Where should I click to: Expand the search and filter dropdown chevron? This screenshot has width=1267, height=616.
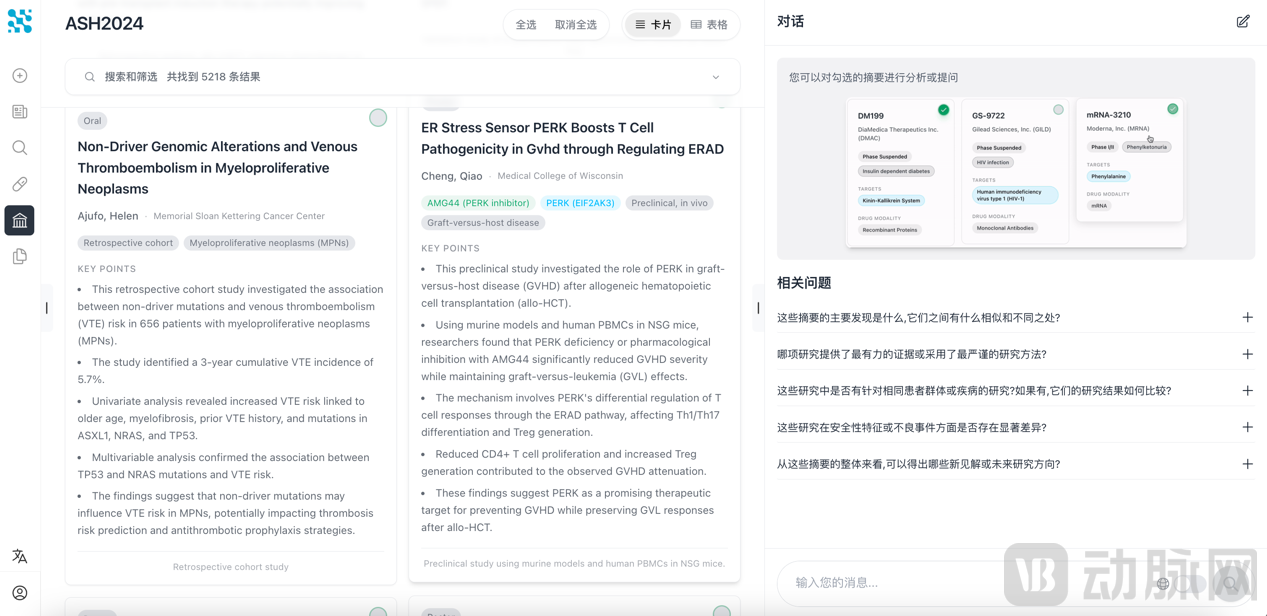pos(716,77)
